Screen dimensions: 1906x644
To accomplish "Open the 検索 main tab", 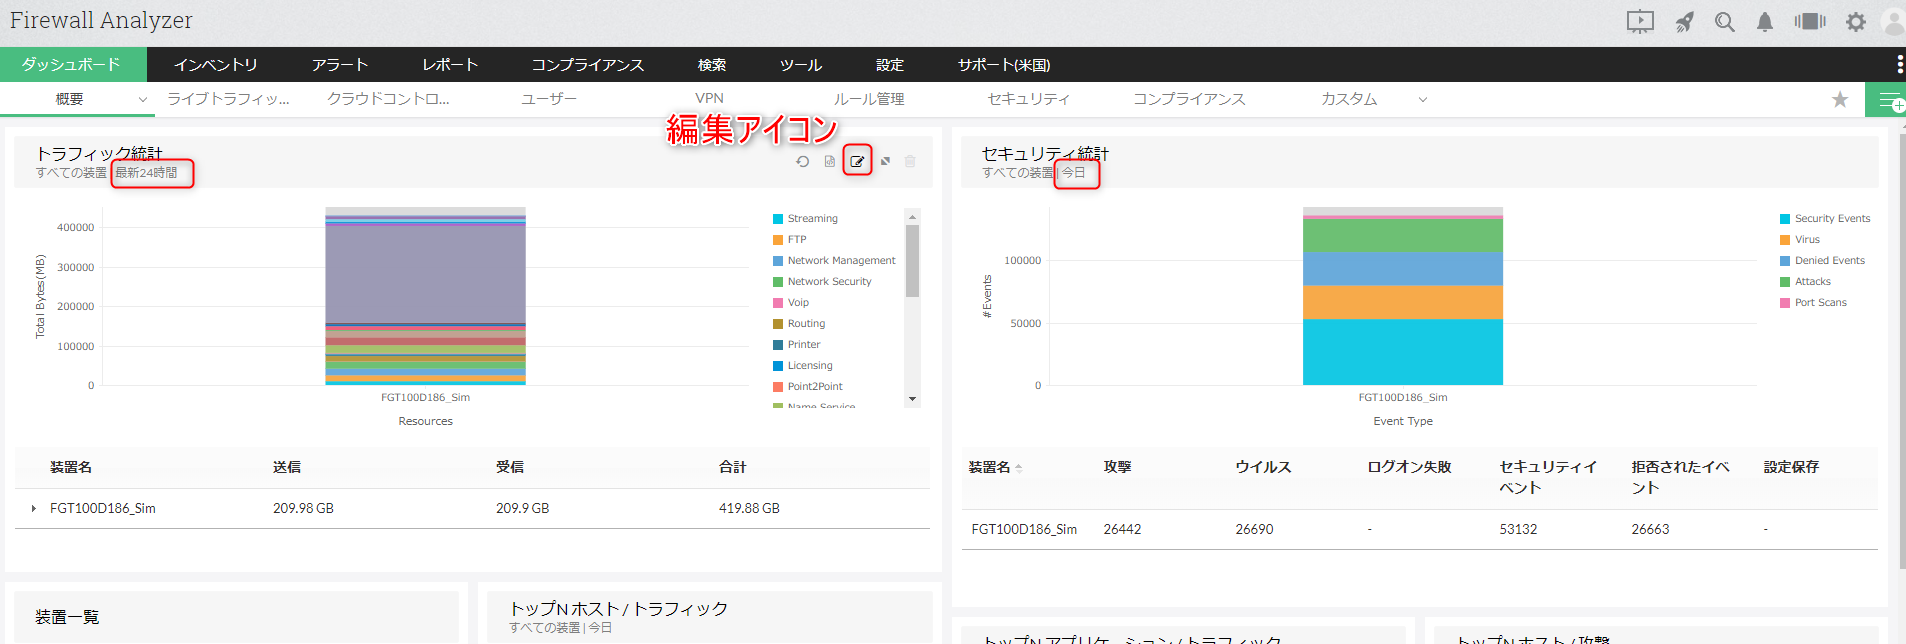I will tap(712, 64).
